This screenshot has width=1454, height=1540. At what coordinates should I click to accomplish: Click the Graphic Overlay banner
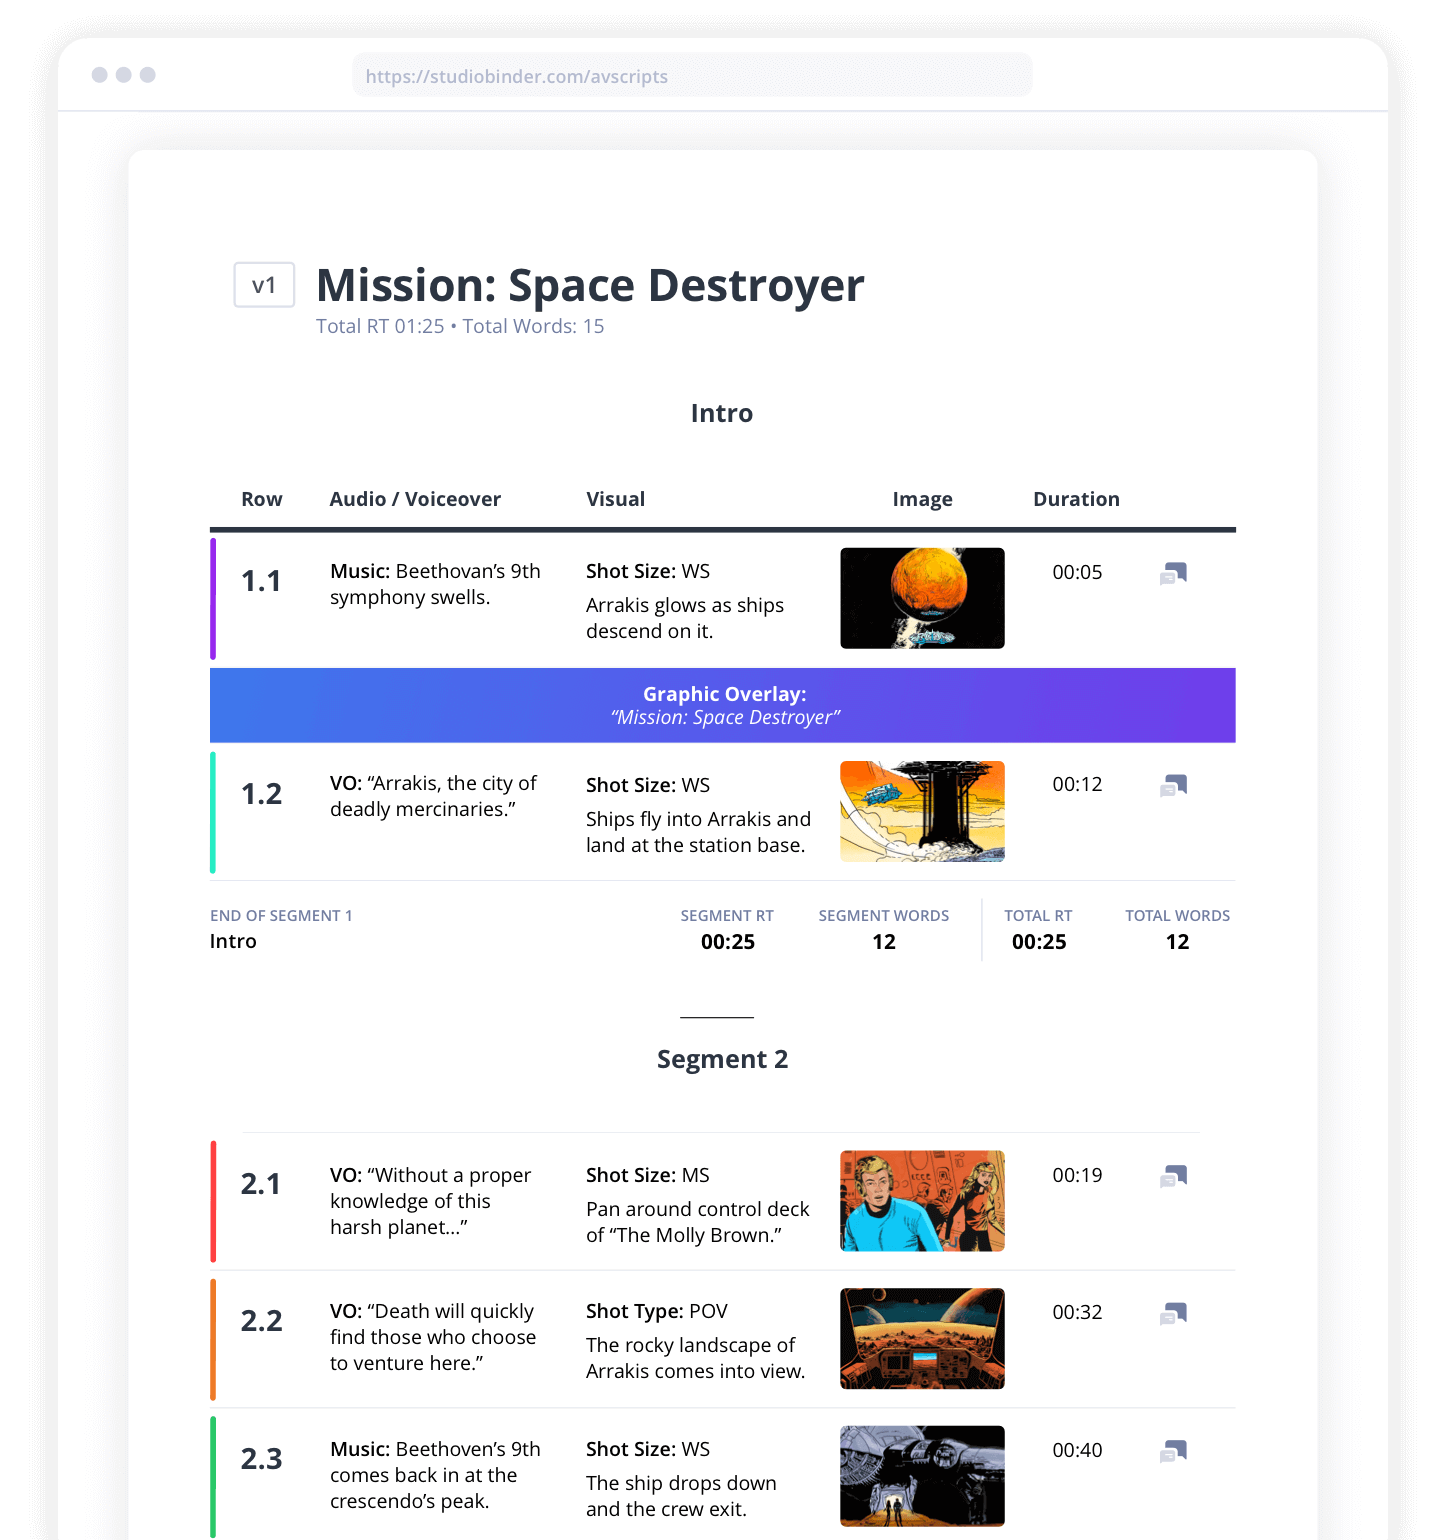pyautogui.click(x=722, y=705)
